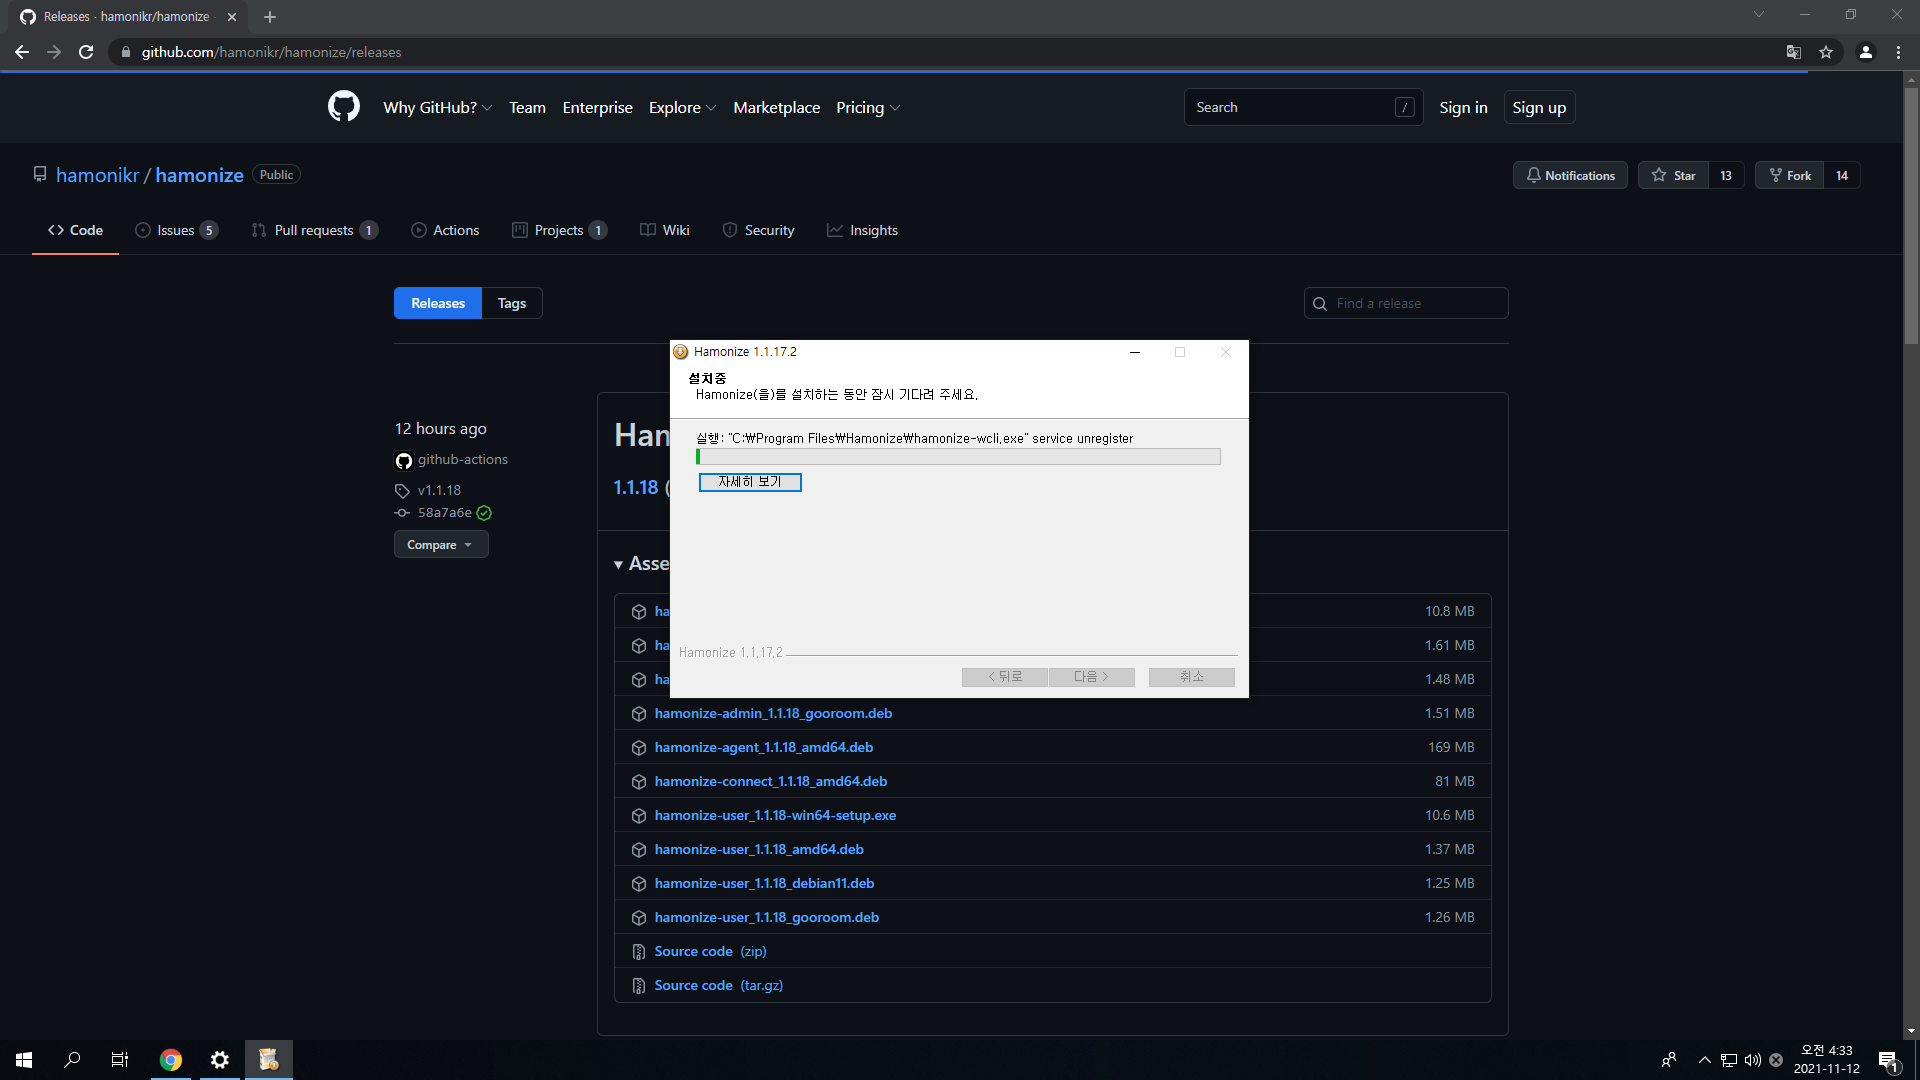This screenshot has width=1920, height=1080.
Task: Open taskbar search magnifier
Action: (x=72, y=1060)
